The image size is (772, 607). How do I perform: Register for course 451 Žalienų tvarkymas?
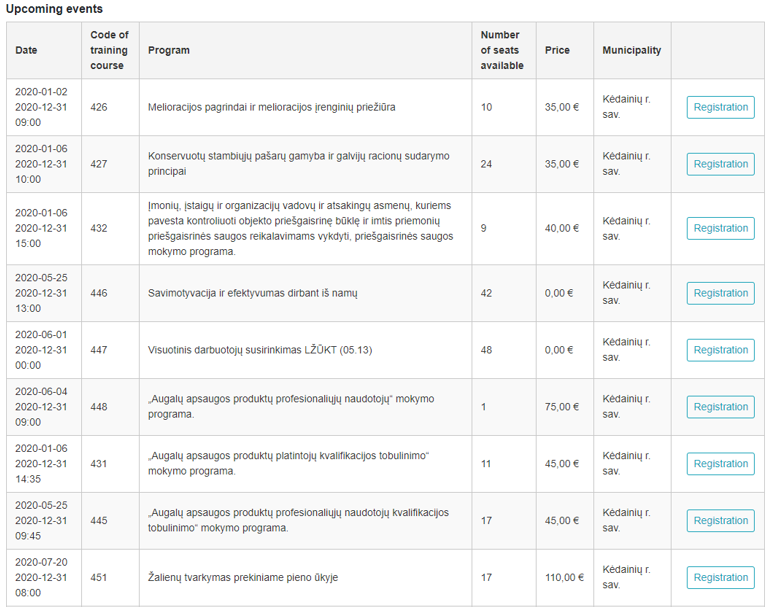720,577
